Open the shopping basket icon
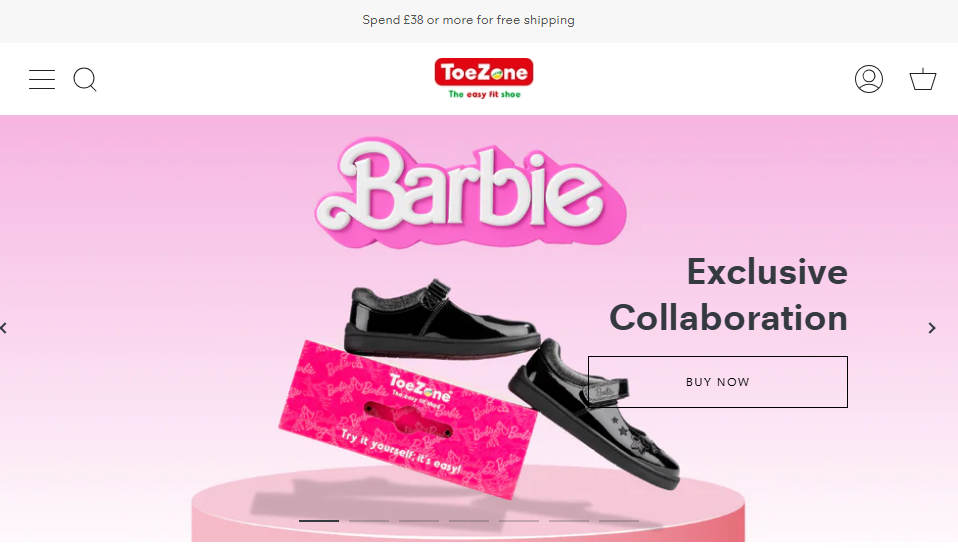 coord(923,79)
